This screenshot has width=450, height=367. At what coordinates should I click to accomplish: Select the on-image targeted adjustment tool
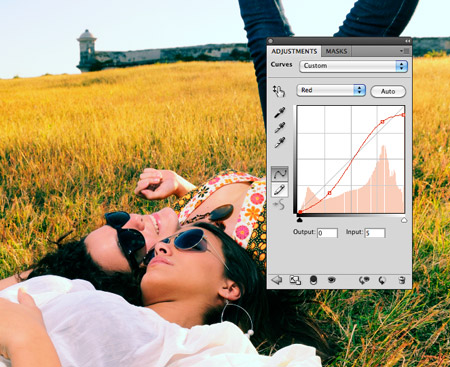tap(279, 91)
